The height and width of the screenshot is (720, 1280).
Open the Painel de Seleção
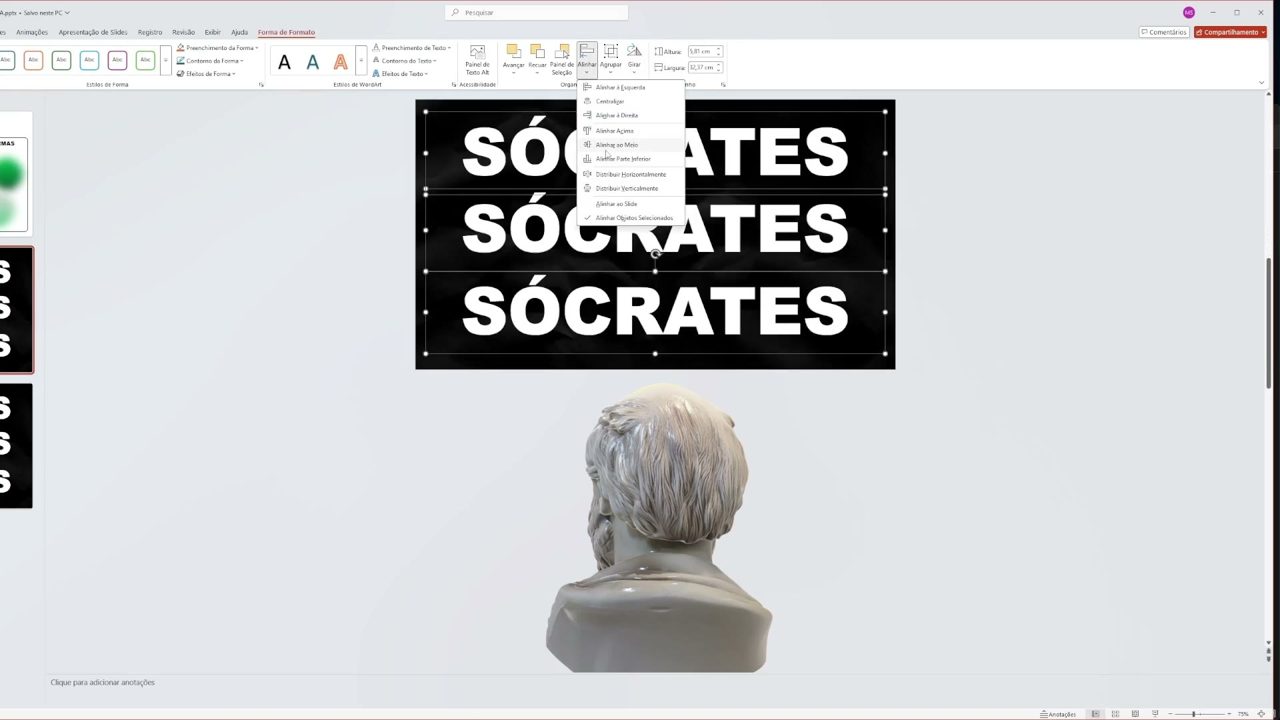point(562,59)
